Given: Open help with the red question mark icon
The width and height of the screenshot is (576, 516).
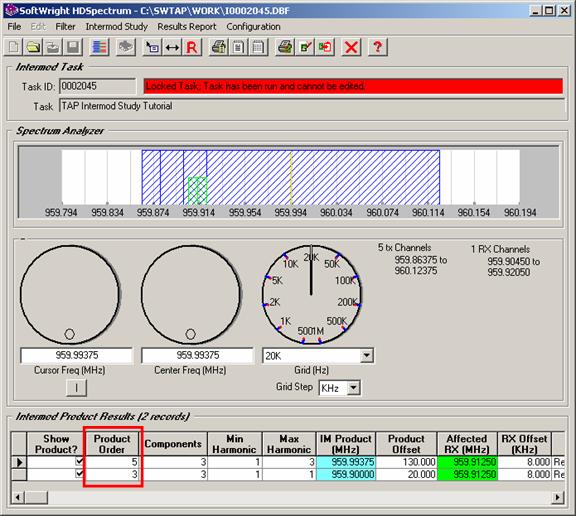Looking at the screenshot, I should point(378,47).
